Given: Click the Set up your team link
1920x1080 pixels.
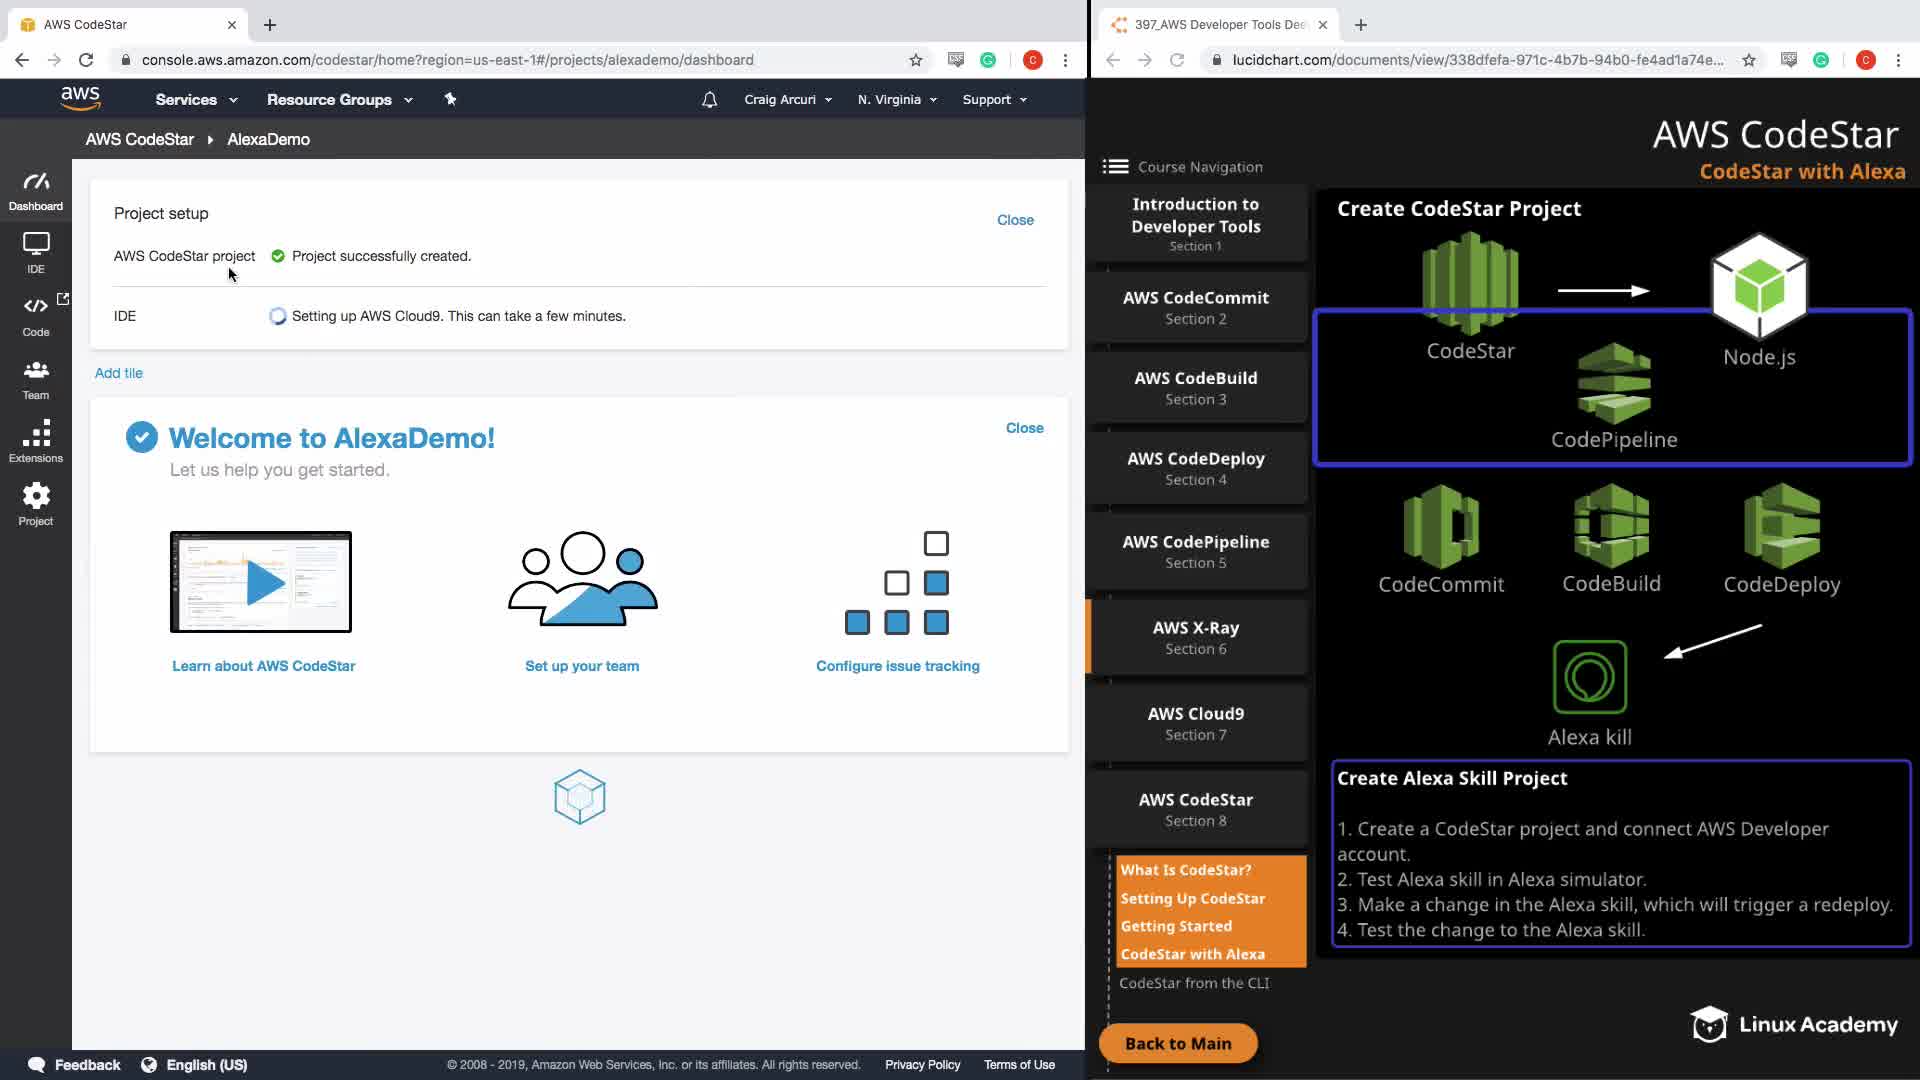Looking at the screenshot, I should (582, 666).
